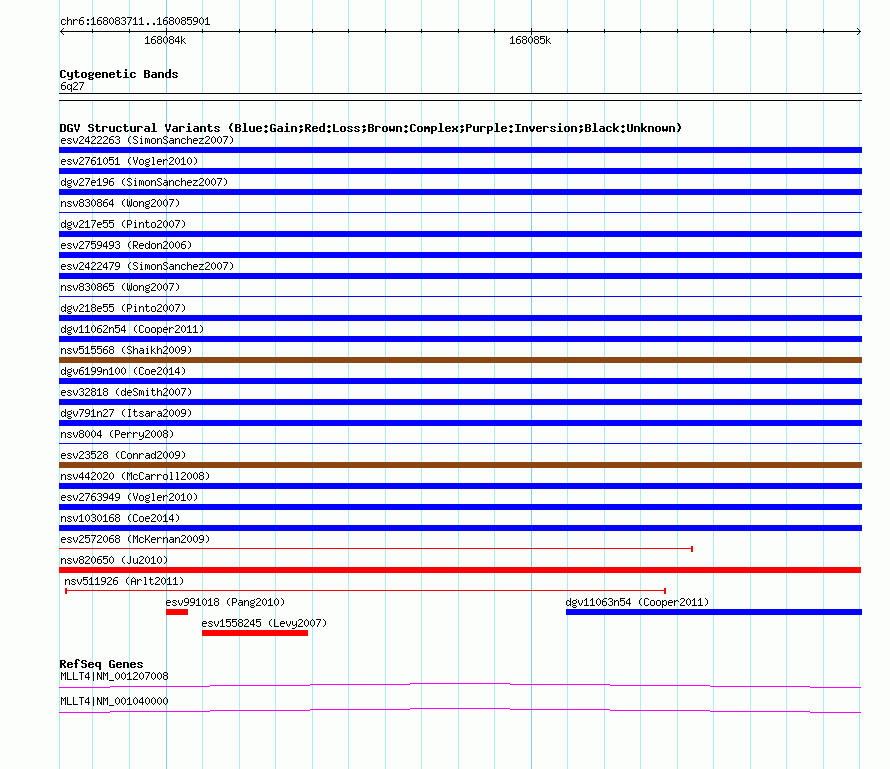Click the RefSeq Genes track title
Viewport: 890px width, 769px height.
coord(101,664)
